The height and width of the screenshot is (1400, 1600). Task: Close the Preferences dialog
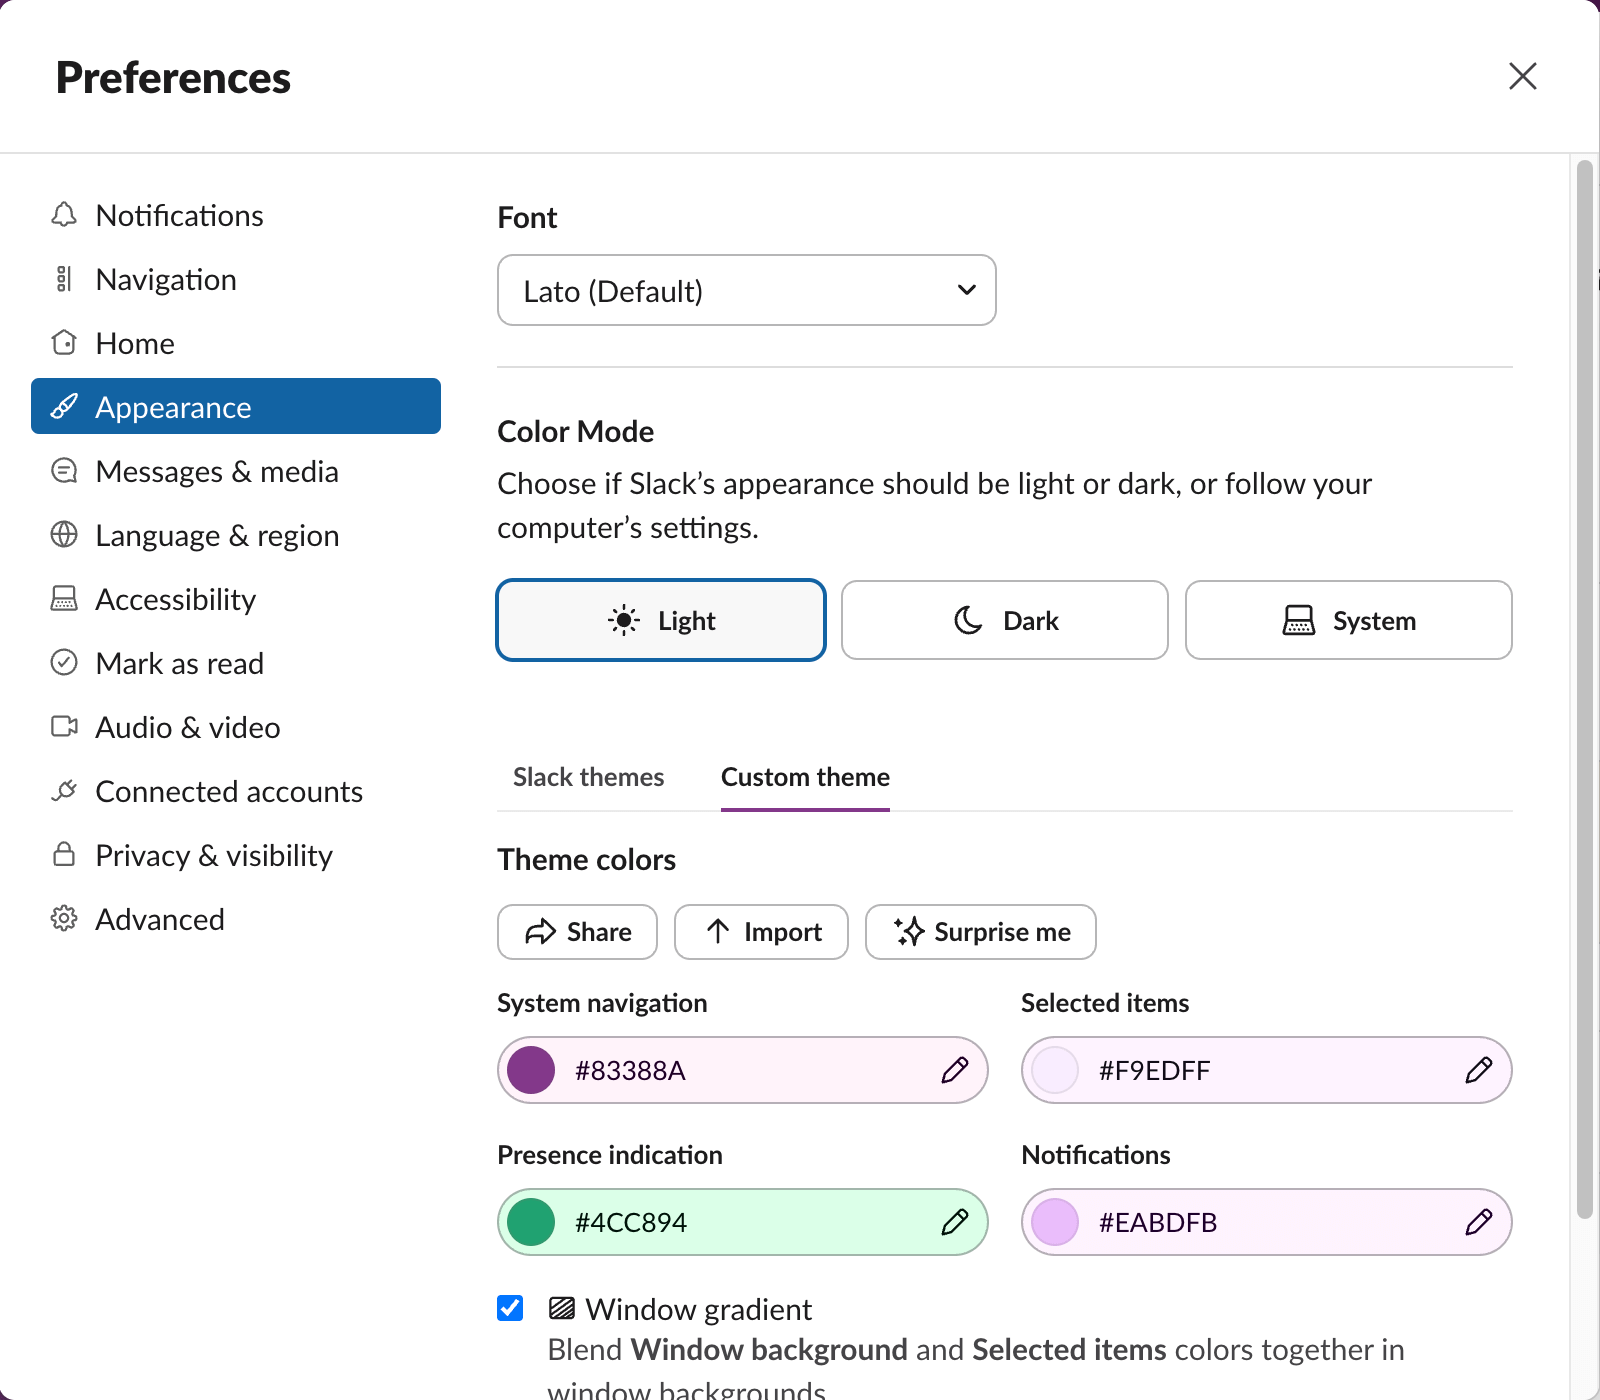pyautogui.click(x=1522, y=76)
